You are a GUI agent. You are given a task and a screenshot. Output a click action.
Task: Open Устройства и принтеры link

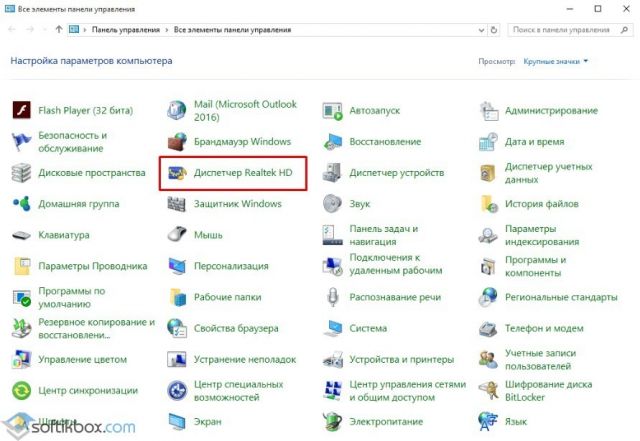(x=401, y=359)
